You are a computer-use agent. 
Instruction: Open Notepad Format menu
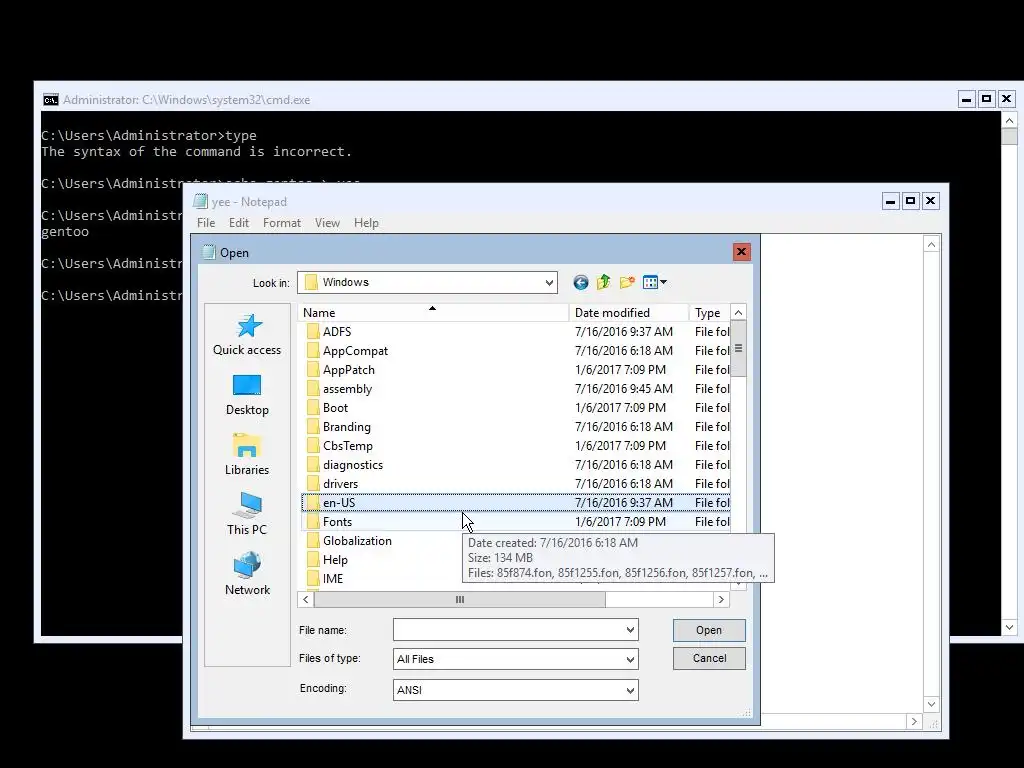[282, 223]
